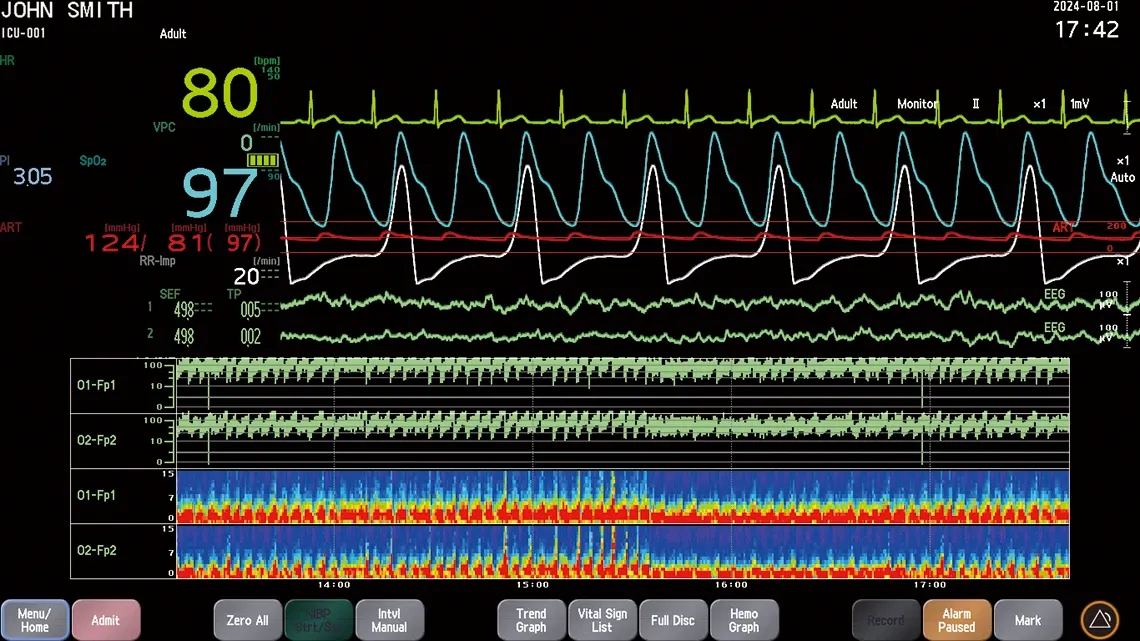Open the ECG Monitor filter mode setting

tap(917, 104)
